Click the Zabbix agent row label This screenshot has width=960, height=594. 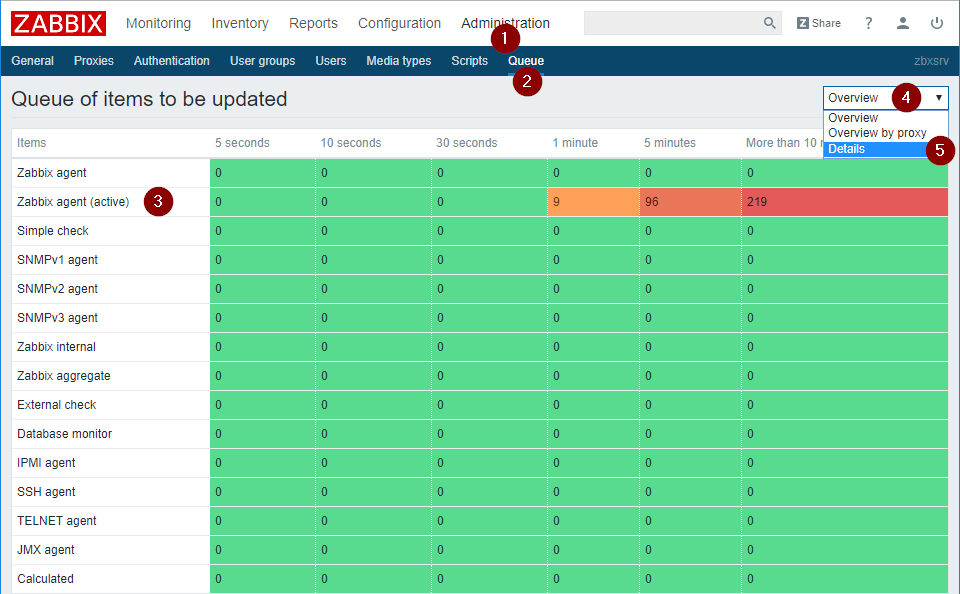pyautogui.click(x=51, y=173)
